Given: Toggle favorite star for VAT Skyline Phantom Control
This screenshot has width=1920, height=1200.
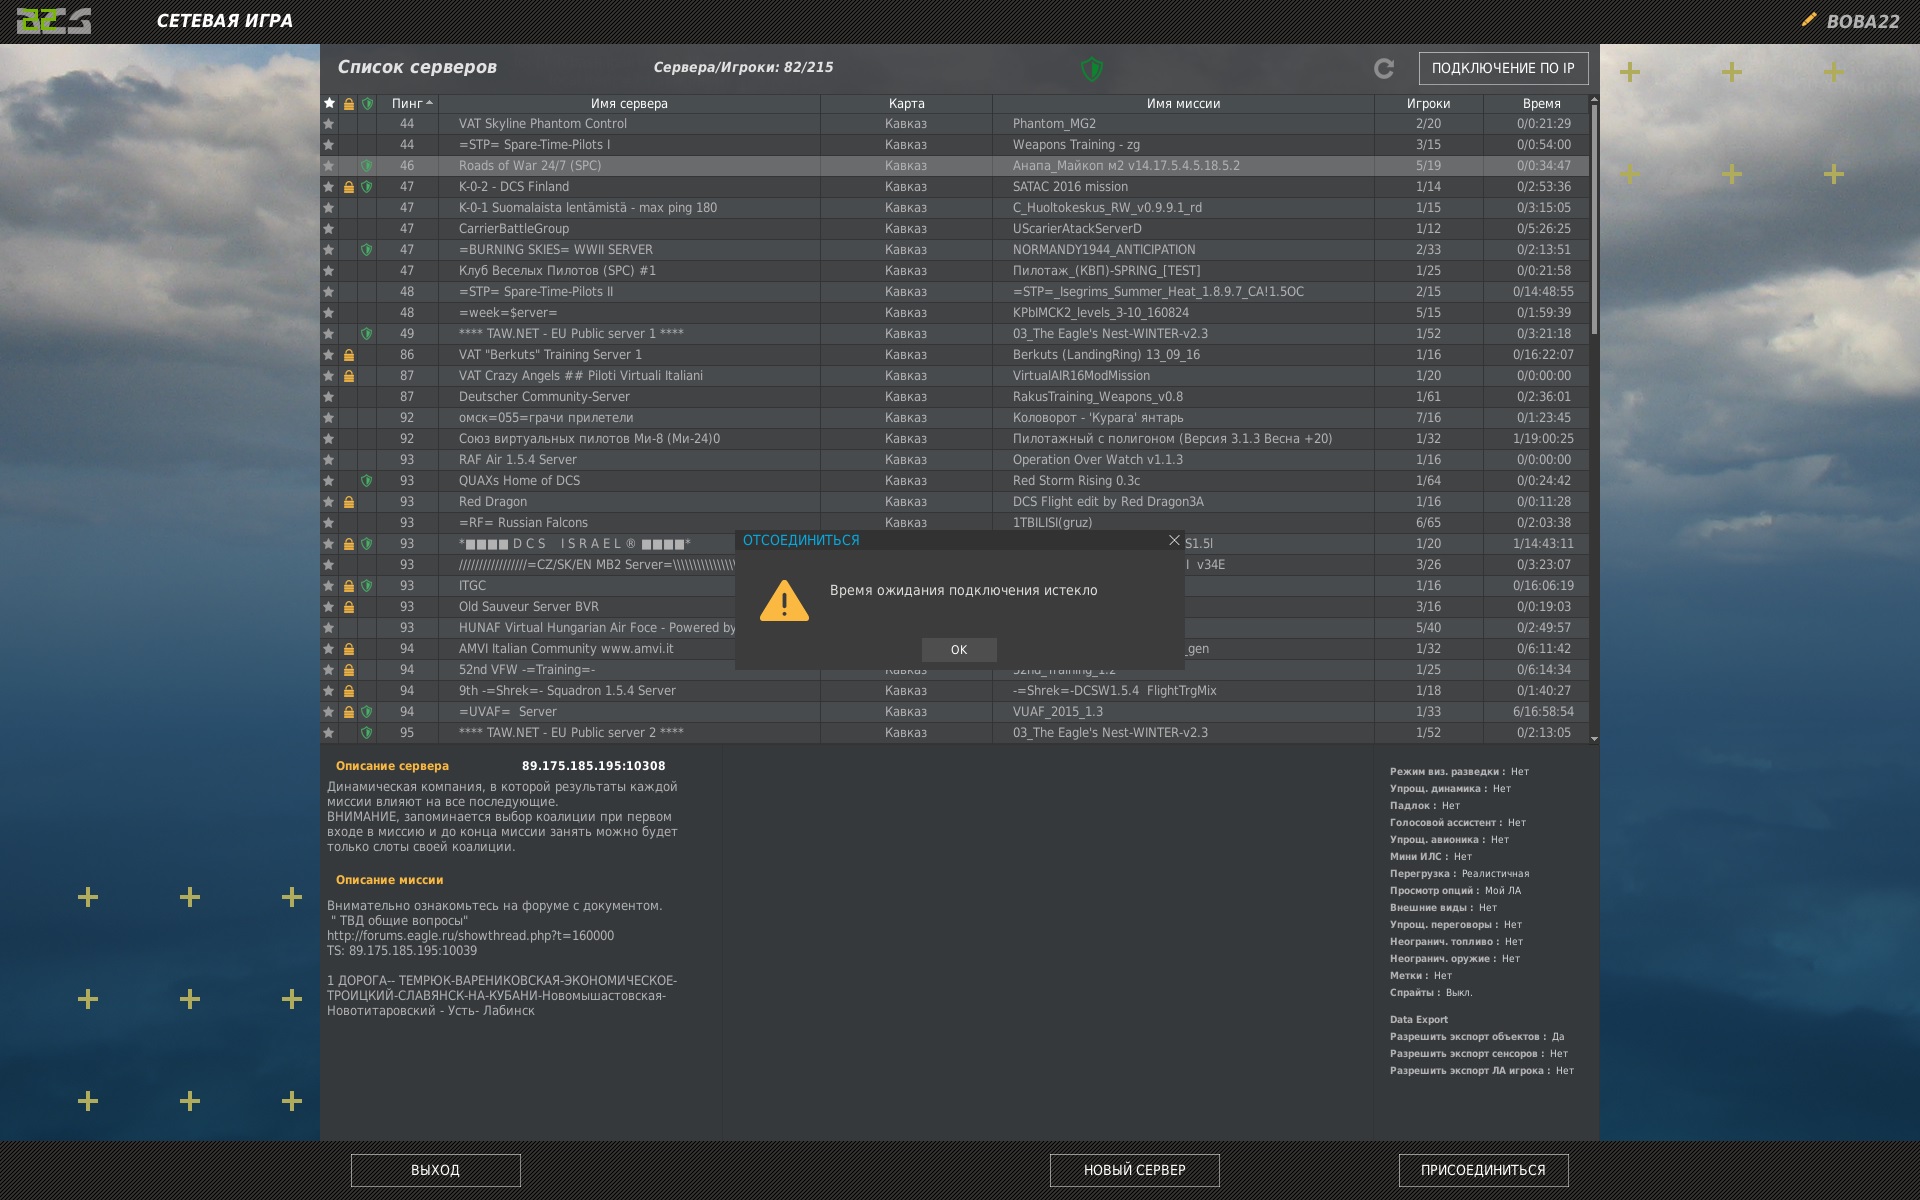Looking at the screenshot, I should pyautogui.click(x=329, y=124).
